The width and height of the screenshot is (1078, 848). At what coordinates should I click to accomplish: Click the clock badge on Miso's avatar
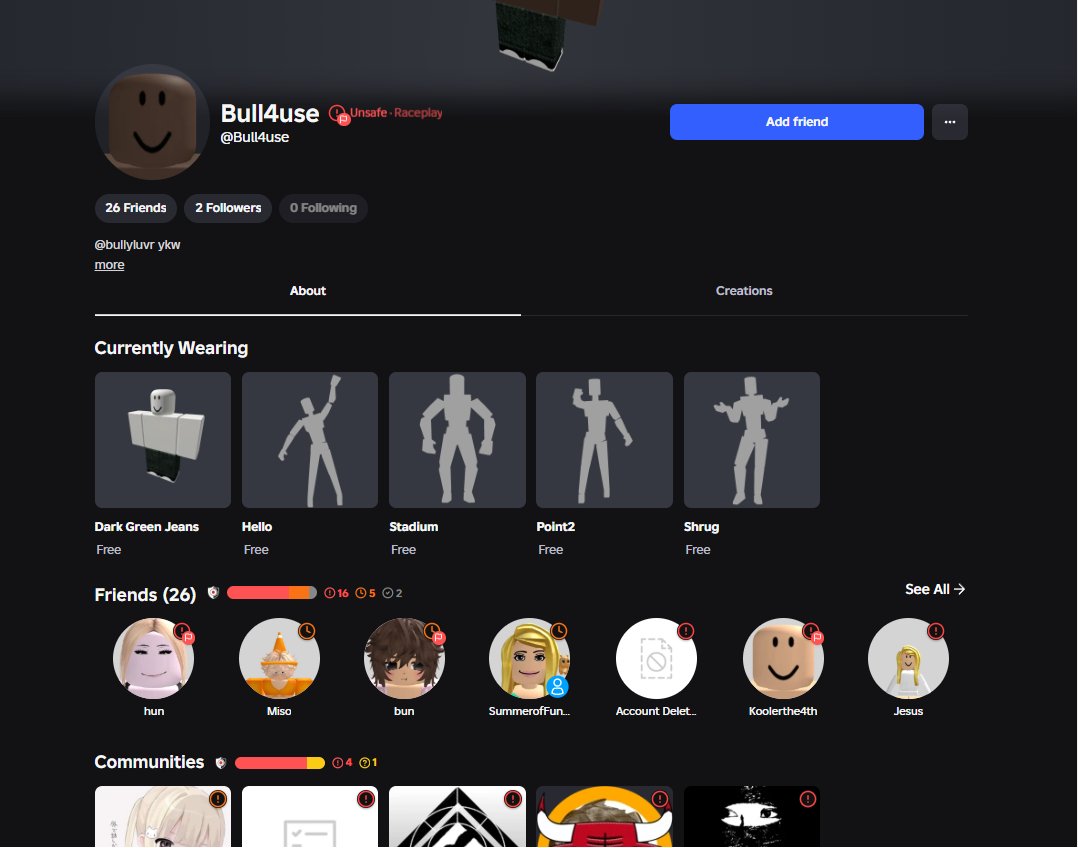click(x=307, y=631)
